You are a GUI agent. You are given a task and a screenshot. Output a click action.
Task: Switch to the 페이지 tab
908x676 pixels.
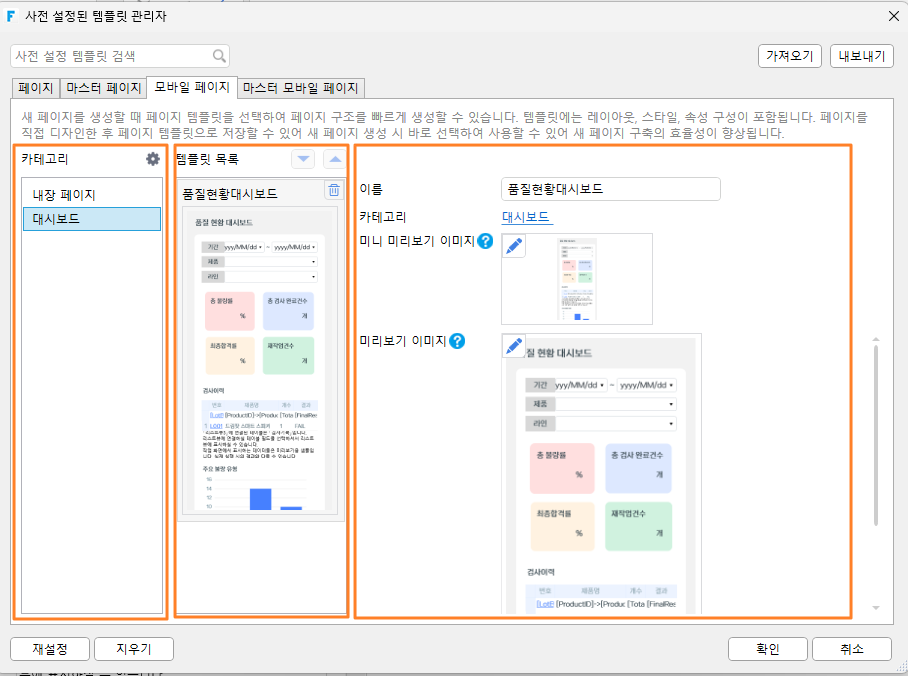35,88
